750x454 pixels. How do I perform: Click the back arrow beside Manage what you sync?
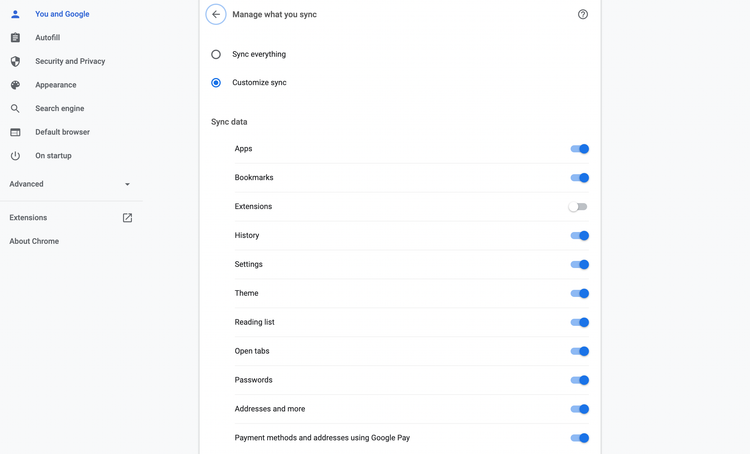(x=216, y=15)
